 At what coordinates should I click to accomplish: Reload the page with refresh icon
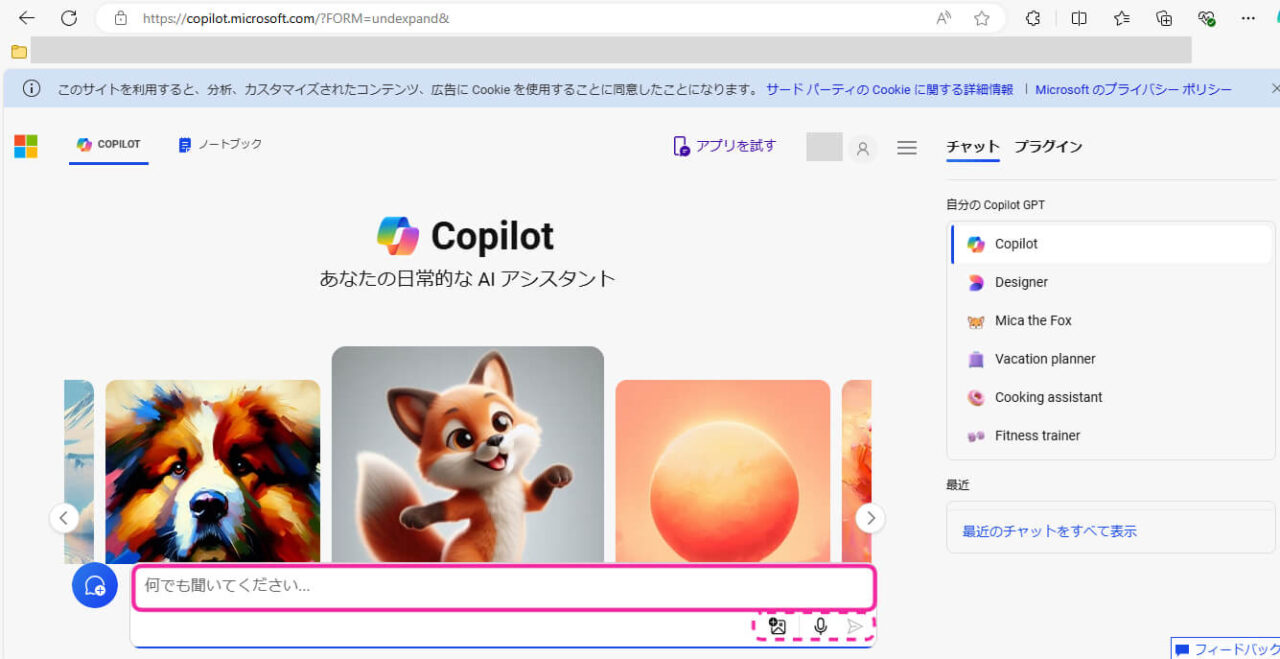[x=69, y=18]
